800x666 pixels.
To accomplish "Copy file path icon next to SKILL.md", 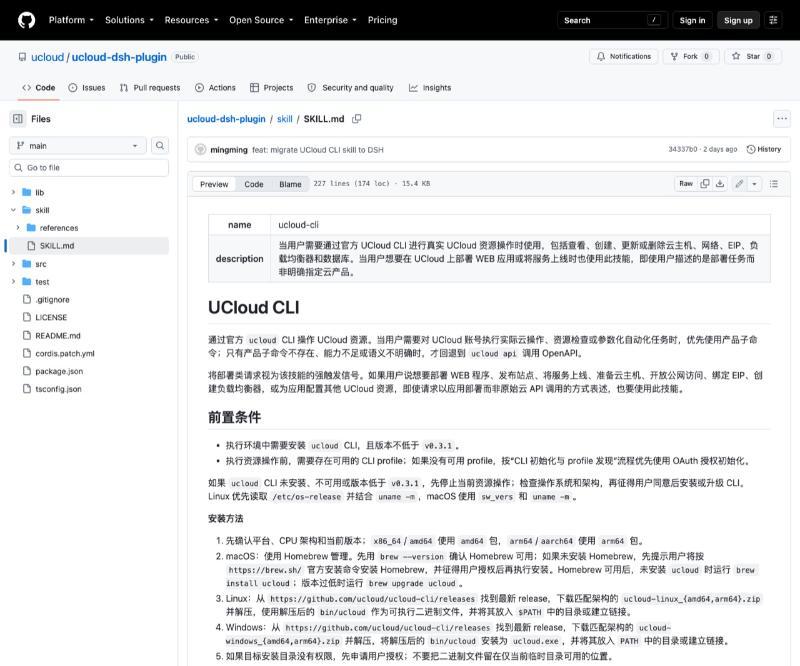I will (357, 118).
